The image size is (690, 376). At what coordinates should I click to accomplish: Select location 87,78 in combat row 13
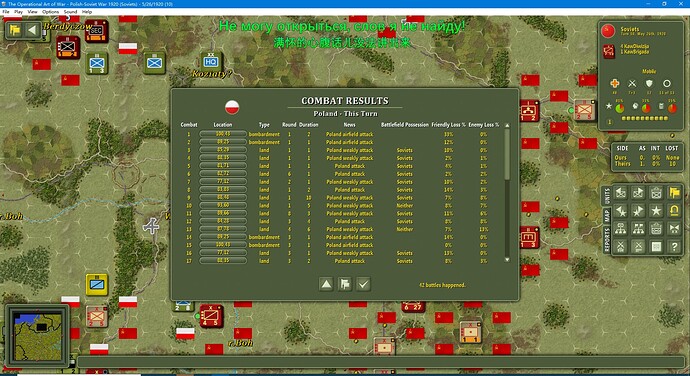pos(223,229)
